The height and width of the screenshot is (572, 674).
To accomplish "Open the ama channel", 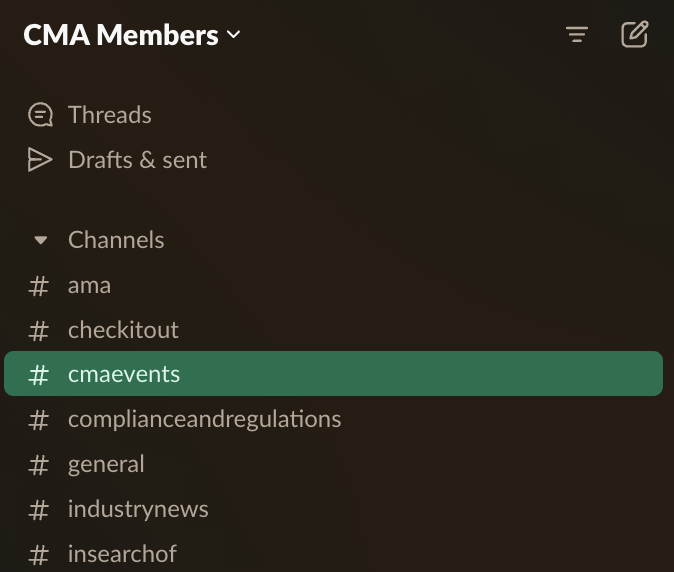I will [x=89, y=285].
